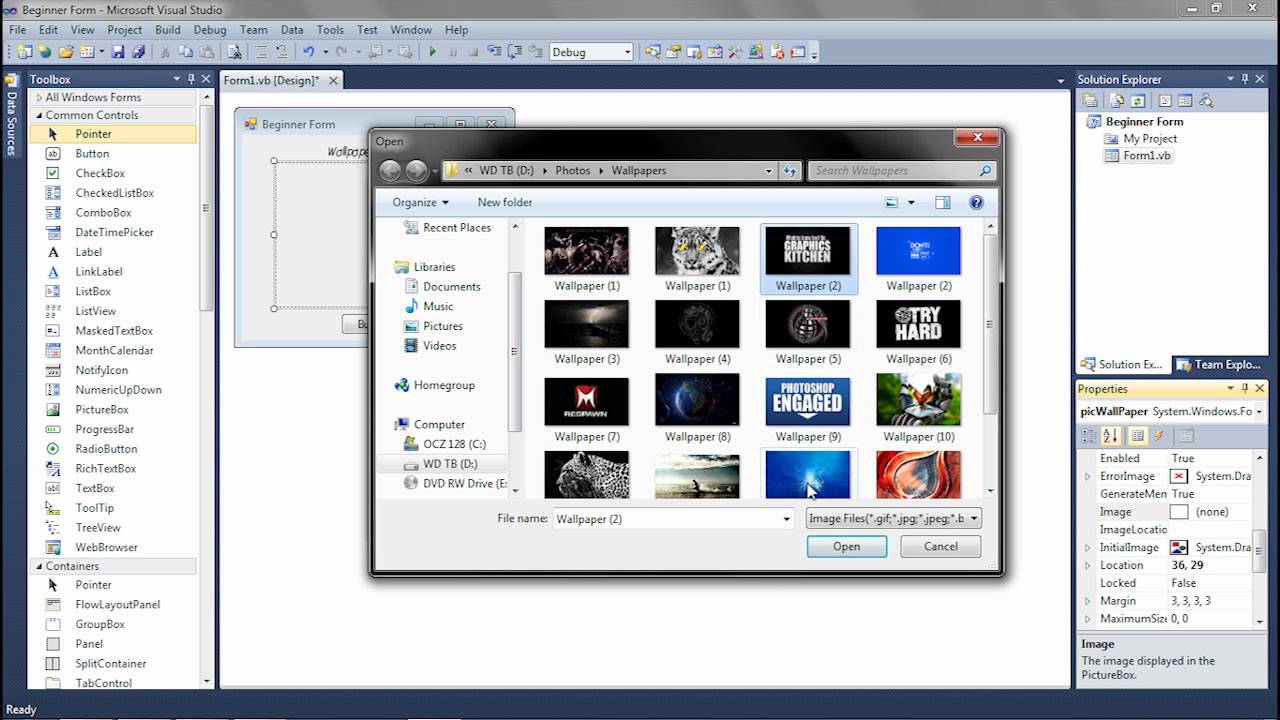The image size is (1280, 720).
Task: Open the change-view options dropdown arrow
Action: 911,203
